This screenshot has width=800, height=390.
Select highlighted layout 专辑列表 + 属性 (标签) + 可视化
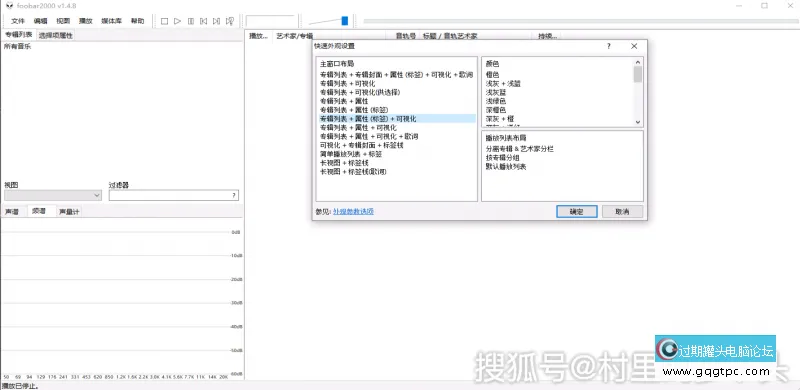[x=396, y=118]
